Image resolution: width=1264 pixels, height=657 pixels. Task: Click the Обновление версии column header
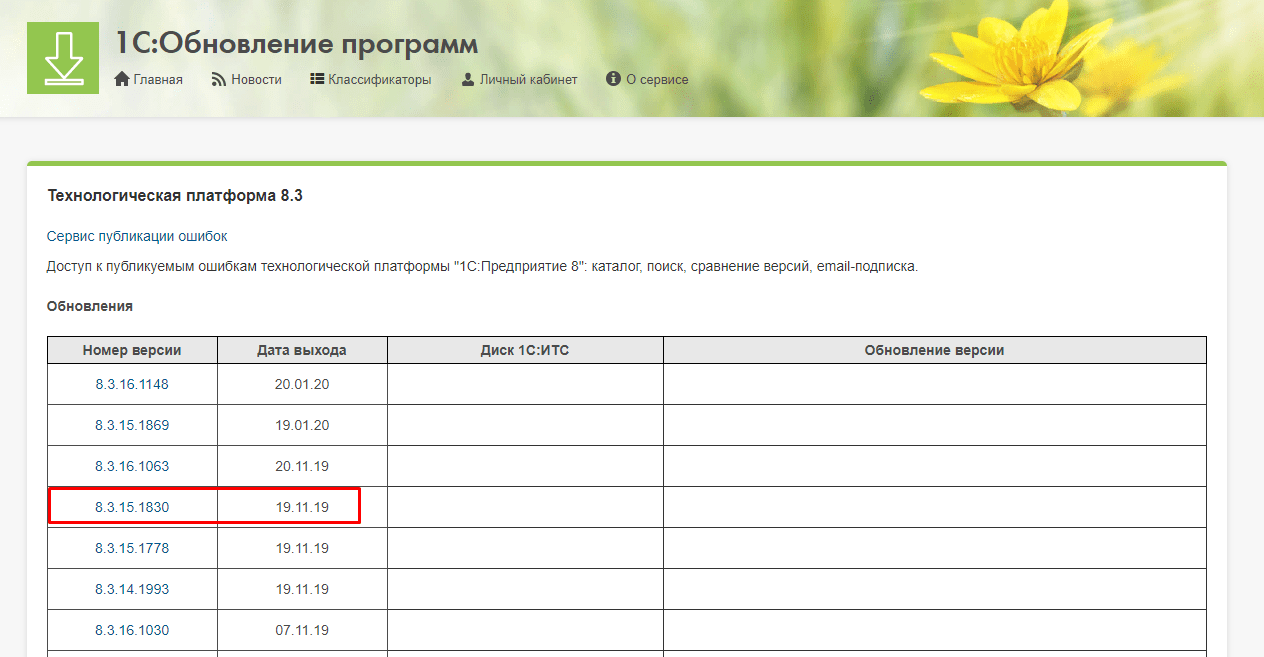click(935, 350)
